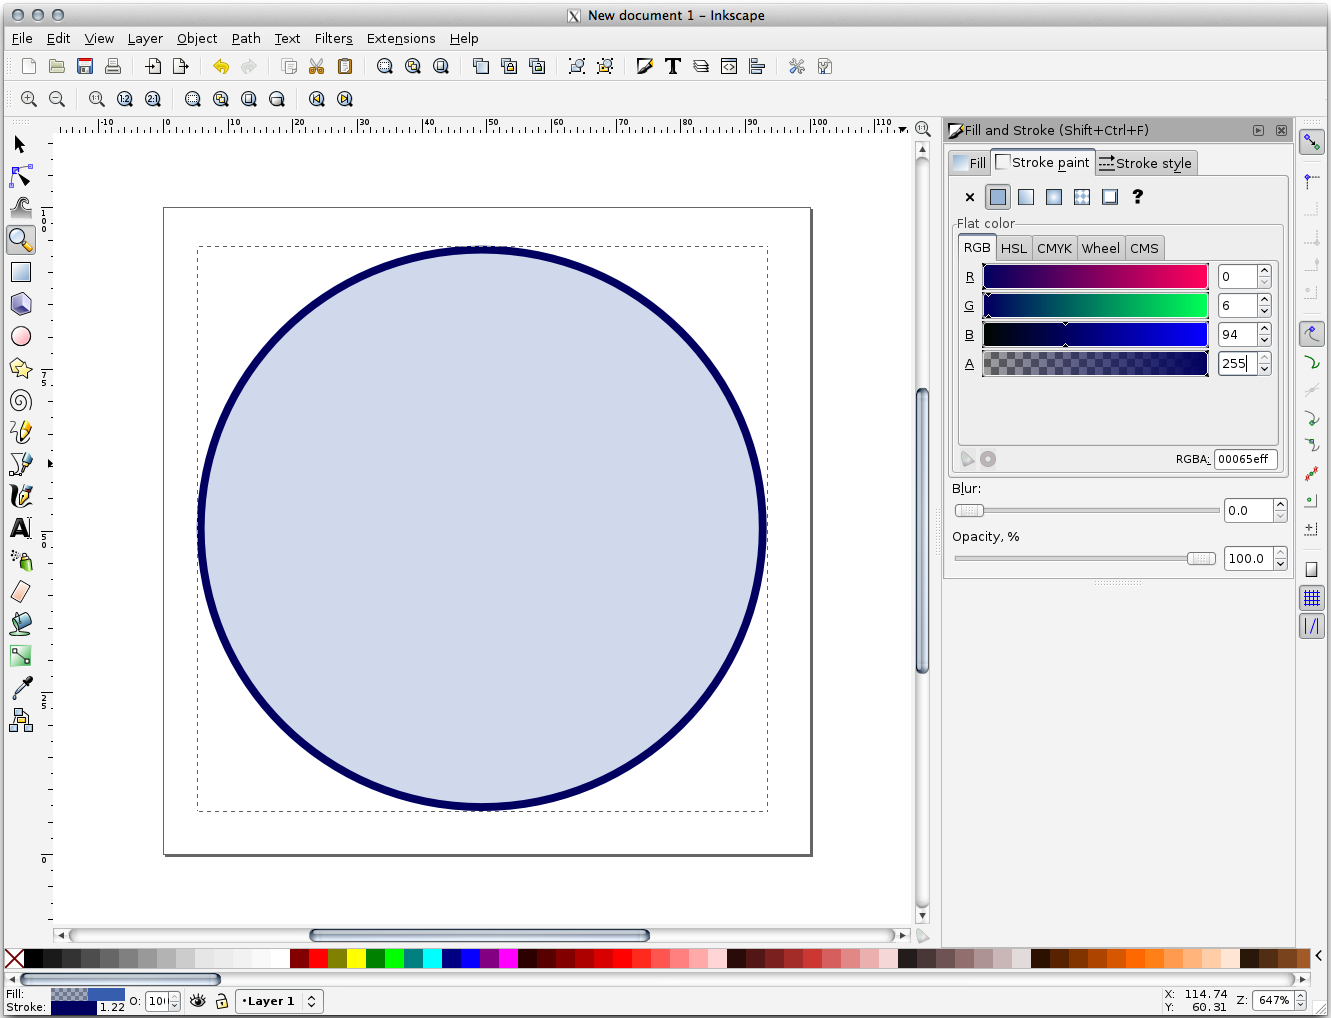Click the panel resize grip dots
Image resolution: width=1331 pixels, height=1018 pixels.
(x=1118, y=583)
